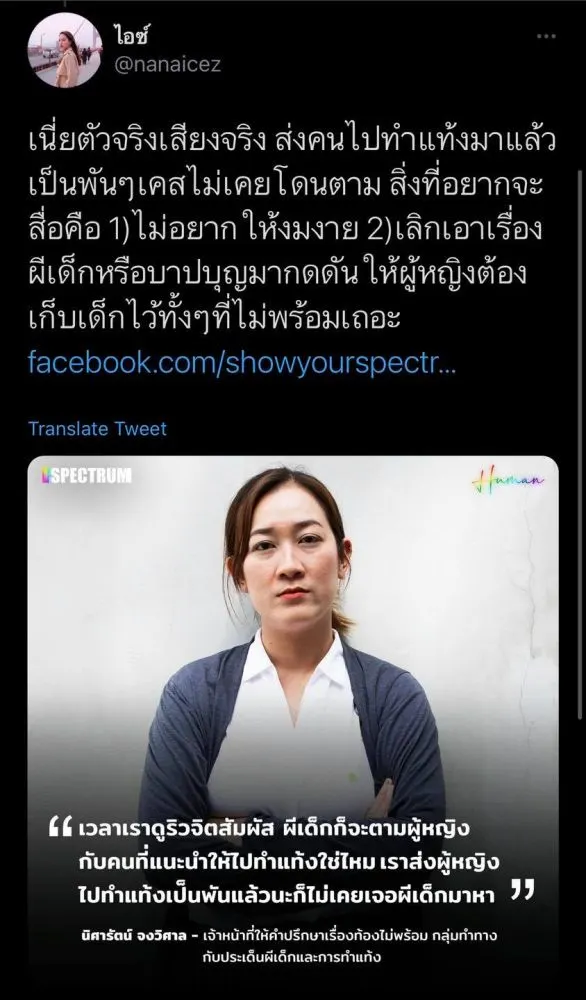
Task: Click Translate Tweet
Action: (98, 429)
